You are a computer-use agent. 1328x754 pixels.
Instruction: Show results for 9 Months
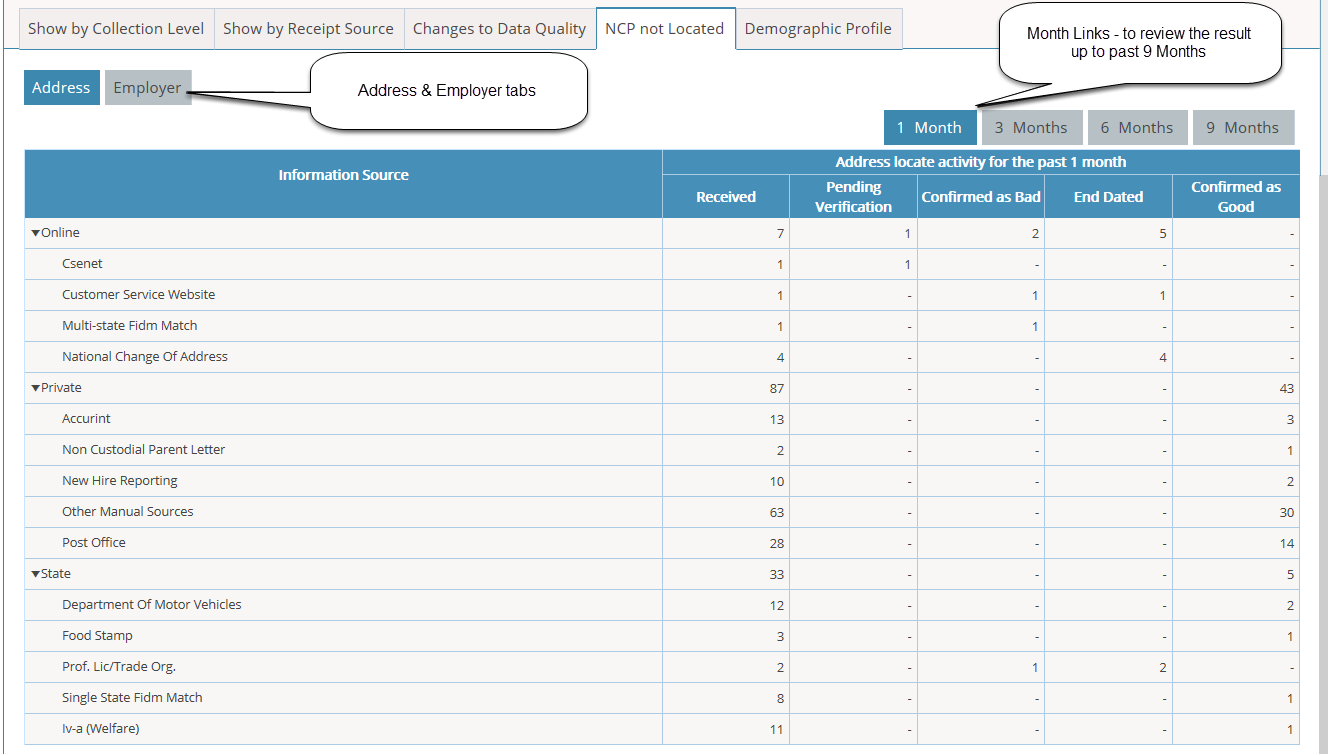[x=1243, y=127]
